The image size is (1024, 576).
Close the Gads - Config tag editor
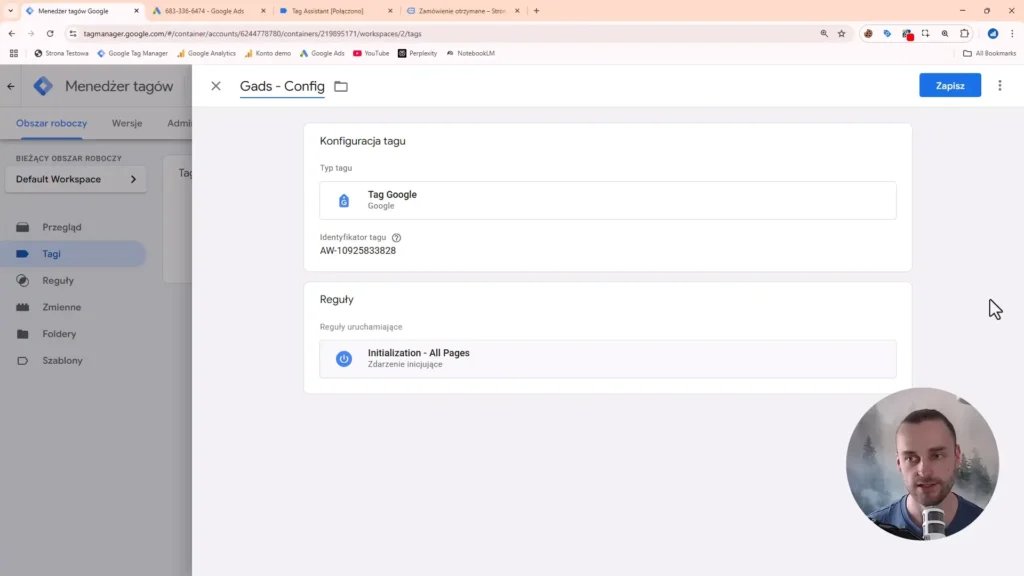216,86
